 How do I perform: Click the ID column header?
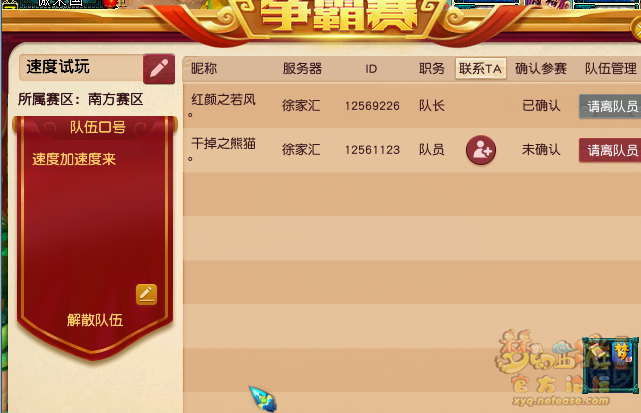pyautogui.click(x=371, y=69)
